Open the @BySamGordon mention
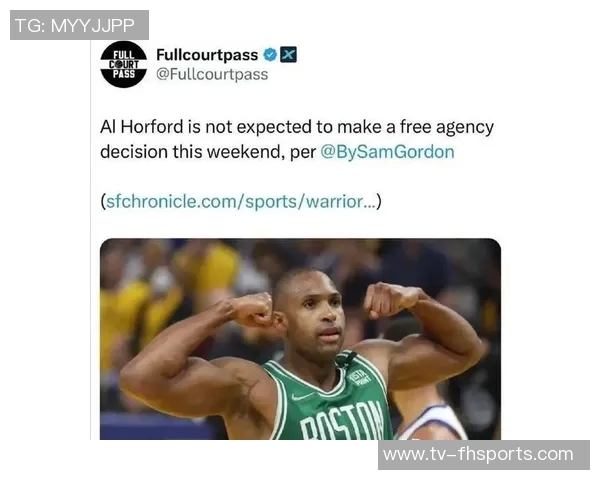Viewport: 600px width, 480px height. click(387, 152)
